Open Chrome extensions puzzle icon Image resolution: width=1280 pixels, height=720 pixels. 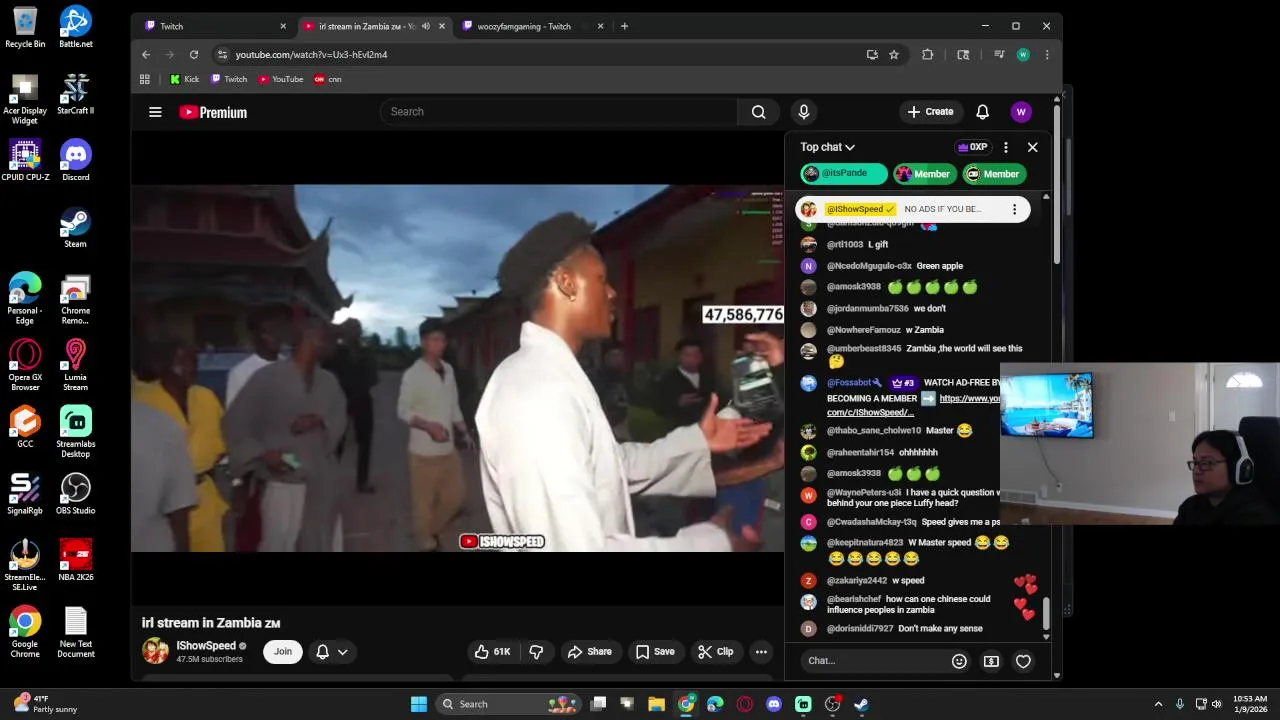928,55
